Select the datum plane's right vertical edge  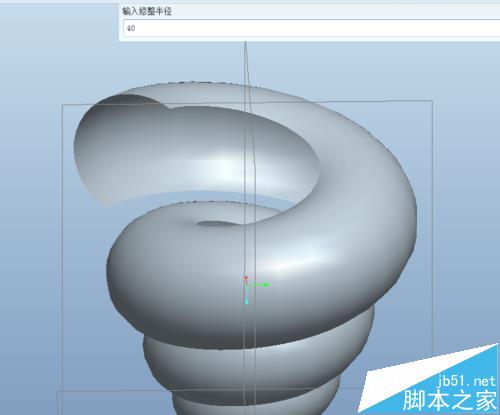432,227
